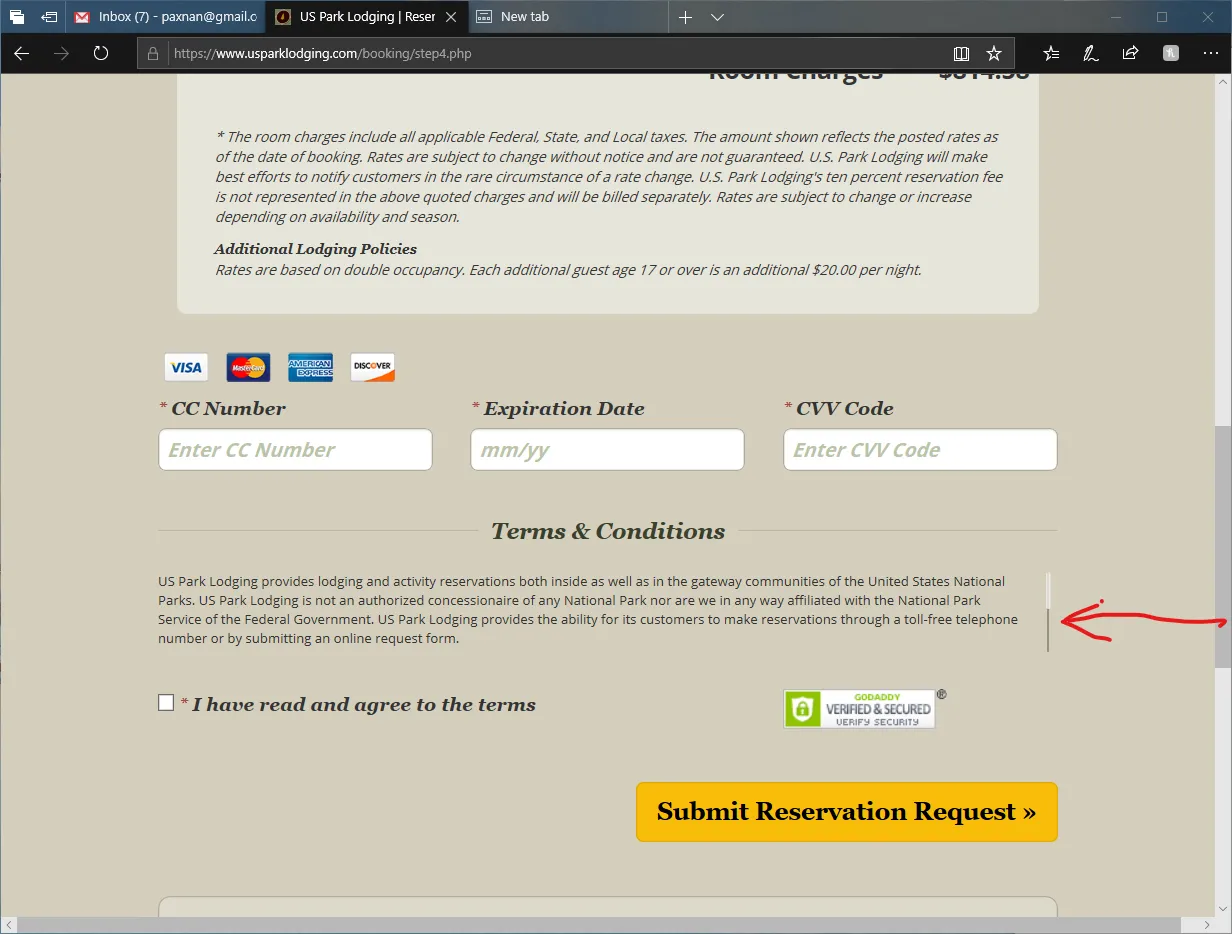Open the Add notes pen icon

pos(1091,53)
